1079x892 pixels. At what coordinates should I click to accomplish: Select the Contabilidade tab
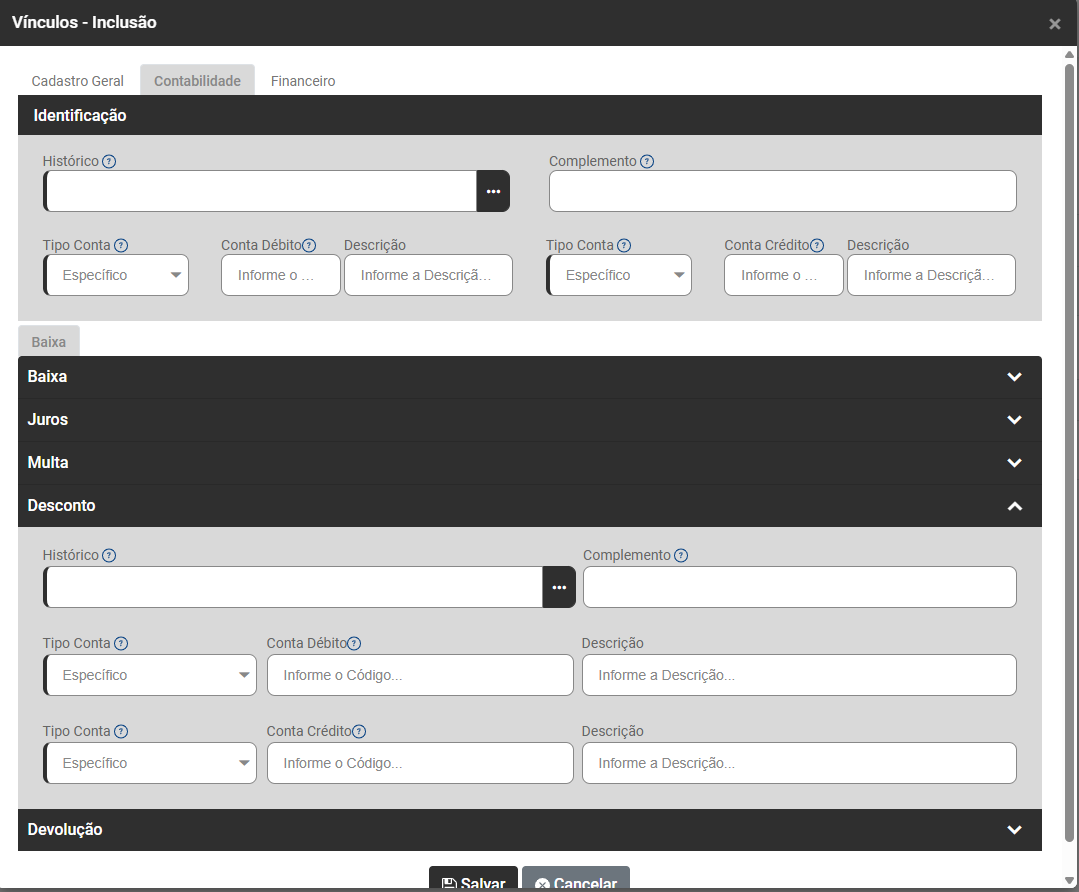[x=197, y=81]
